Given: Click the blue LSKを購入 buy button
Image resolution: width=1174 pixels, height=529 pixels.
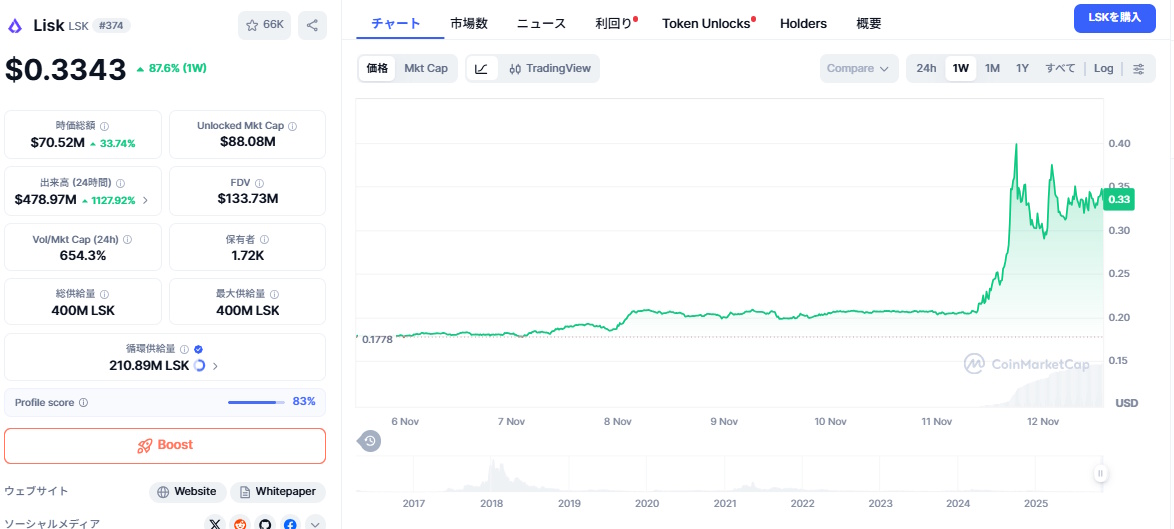Looking at the screenshot, I should [1114, 17].
